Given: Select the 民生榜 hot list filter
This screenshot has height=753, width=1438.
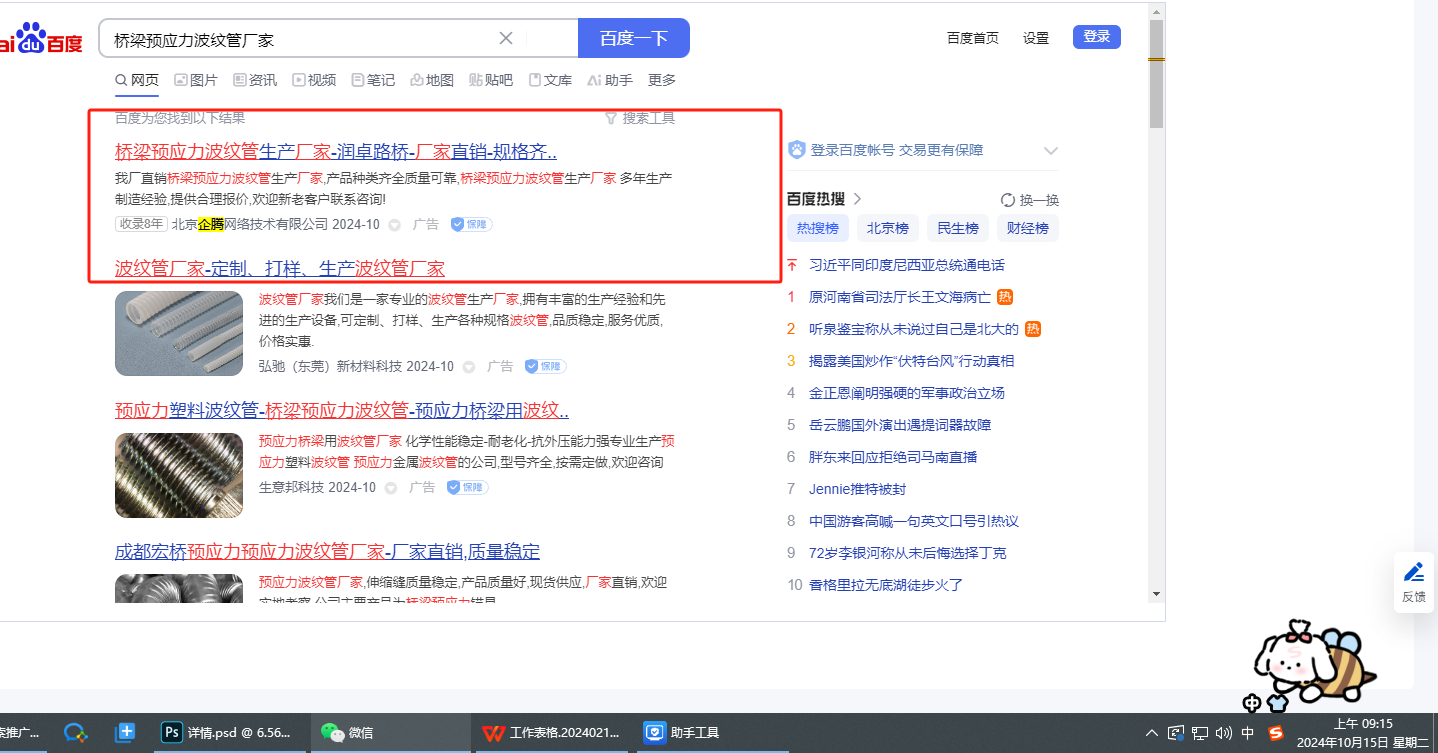Looking at the screenshot, I should pyautogui.click(x=957, y=228).
